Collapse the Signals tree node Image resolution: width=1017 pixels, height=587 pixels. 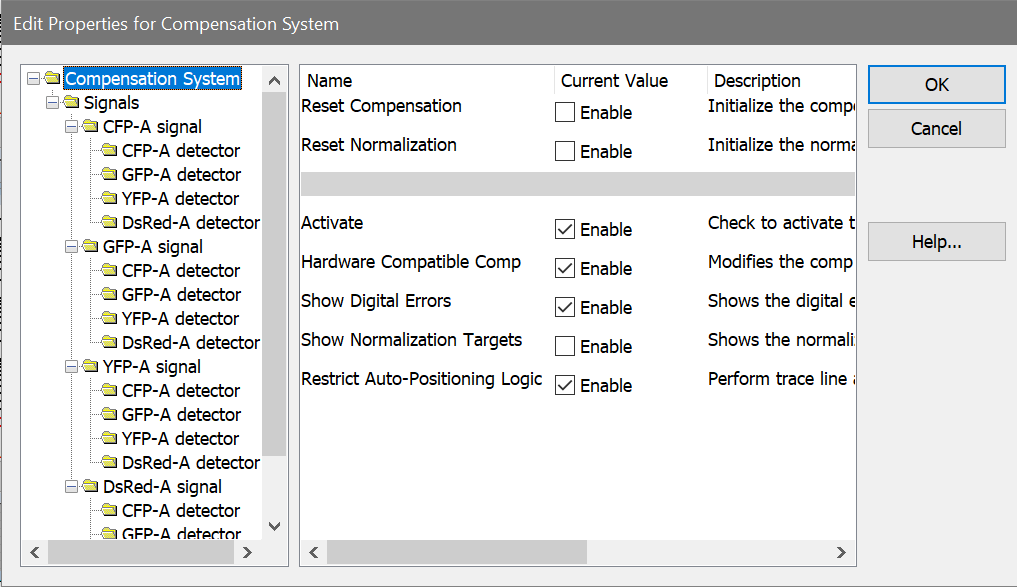(x=52, y=103)
